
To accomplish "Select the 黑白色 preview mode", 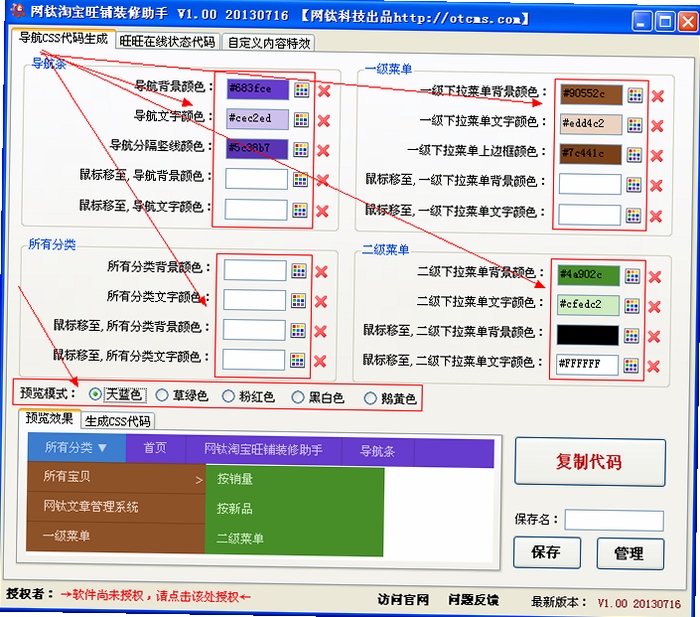I will 298,397.
